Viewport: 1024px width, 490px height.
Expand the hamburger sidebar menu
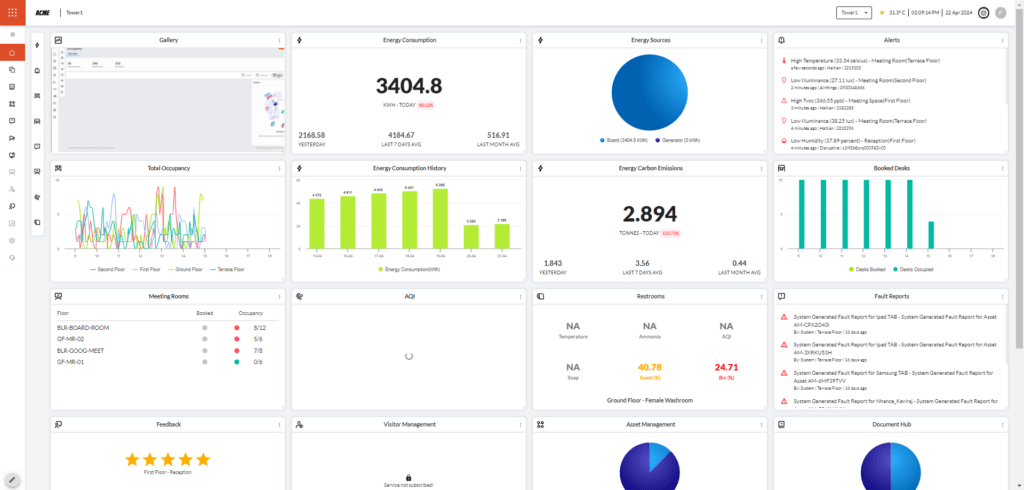click(x=12, y=35)
